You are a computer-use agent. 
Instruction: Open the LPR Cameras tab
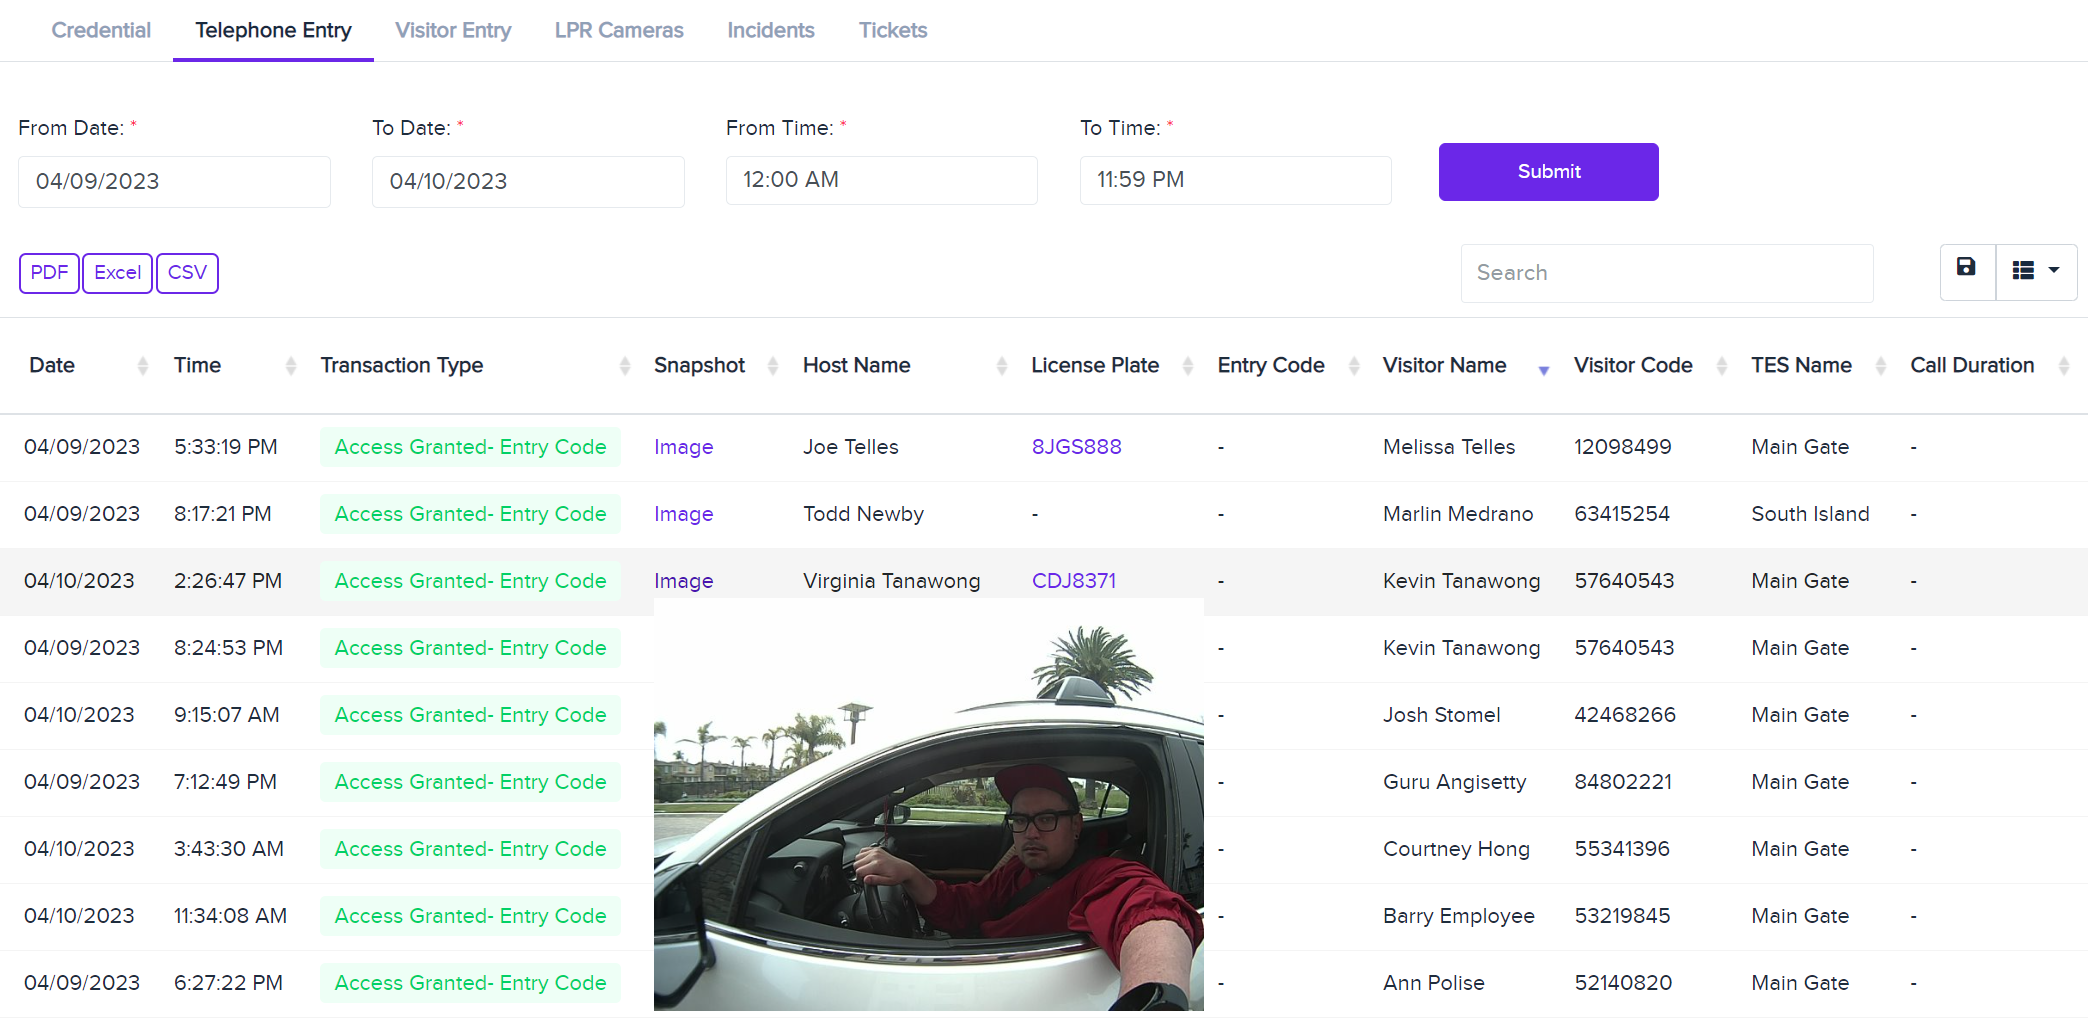click(619, 31)
